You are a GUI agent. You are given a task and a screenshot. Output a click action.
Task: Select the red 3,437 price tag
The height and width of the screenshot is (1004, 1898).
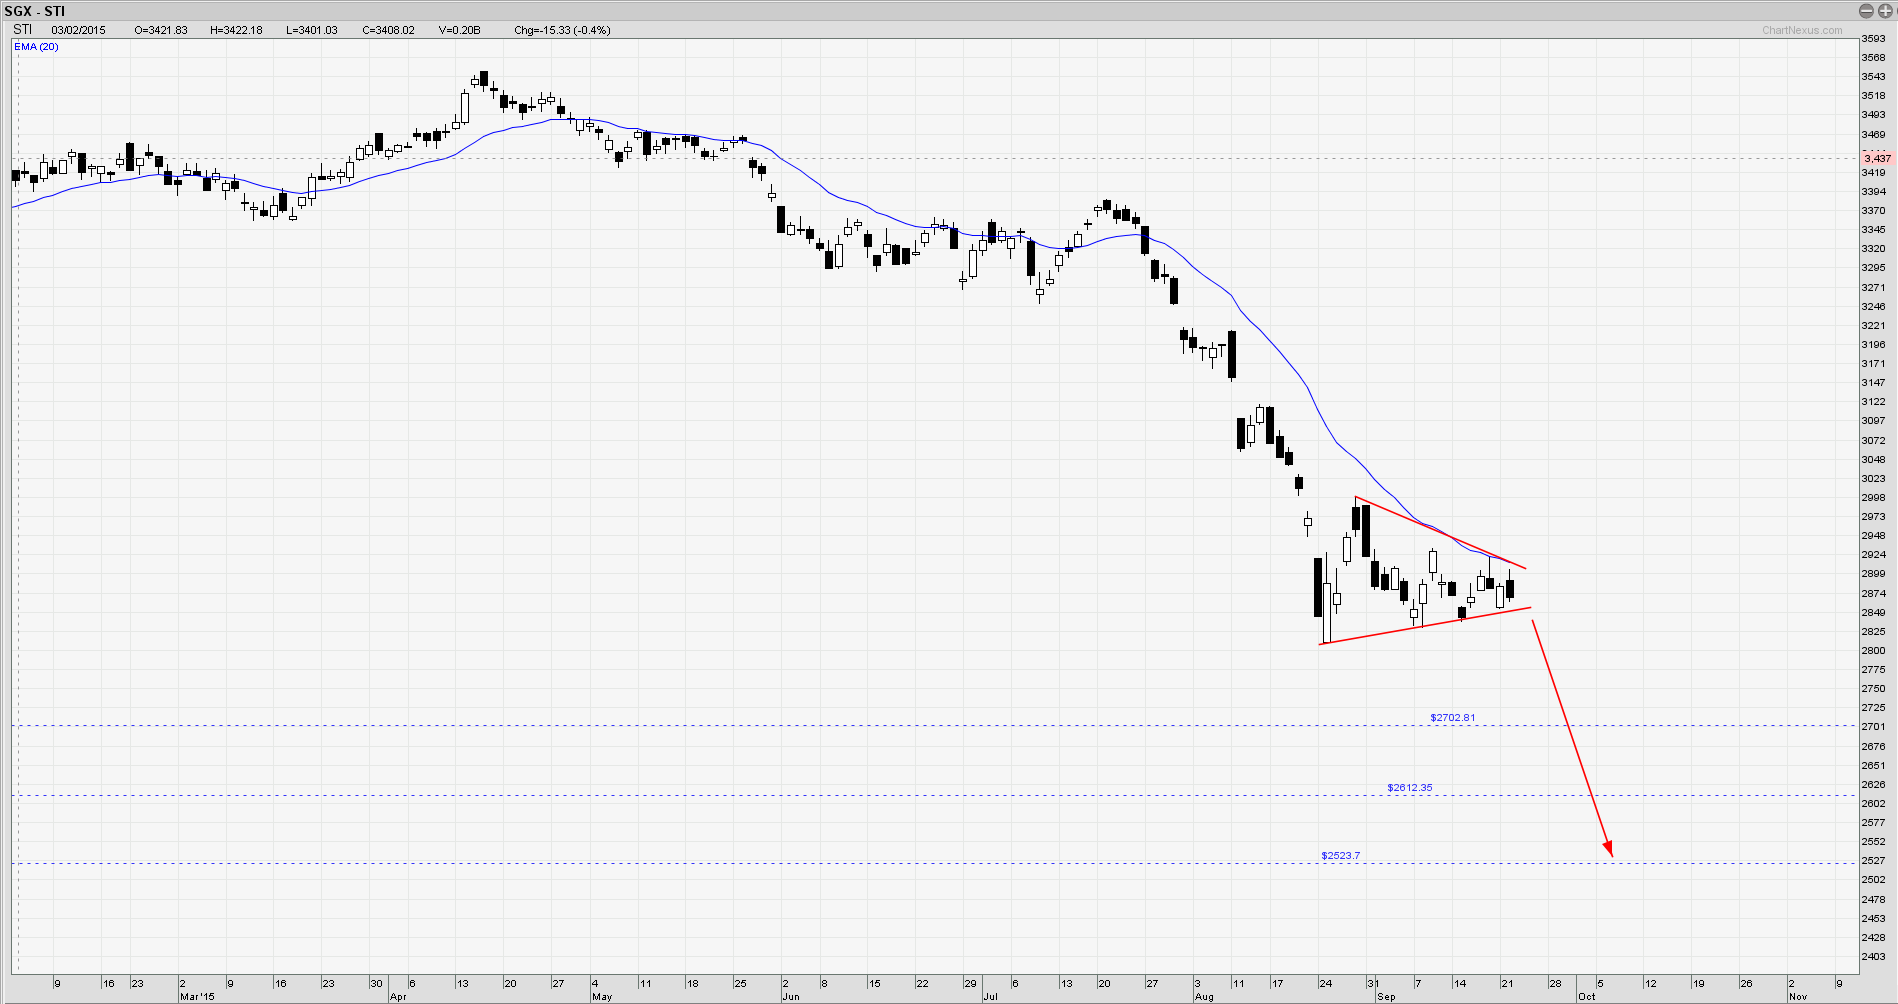tap(1877, 158)
